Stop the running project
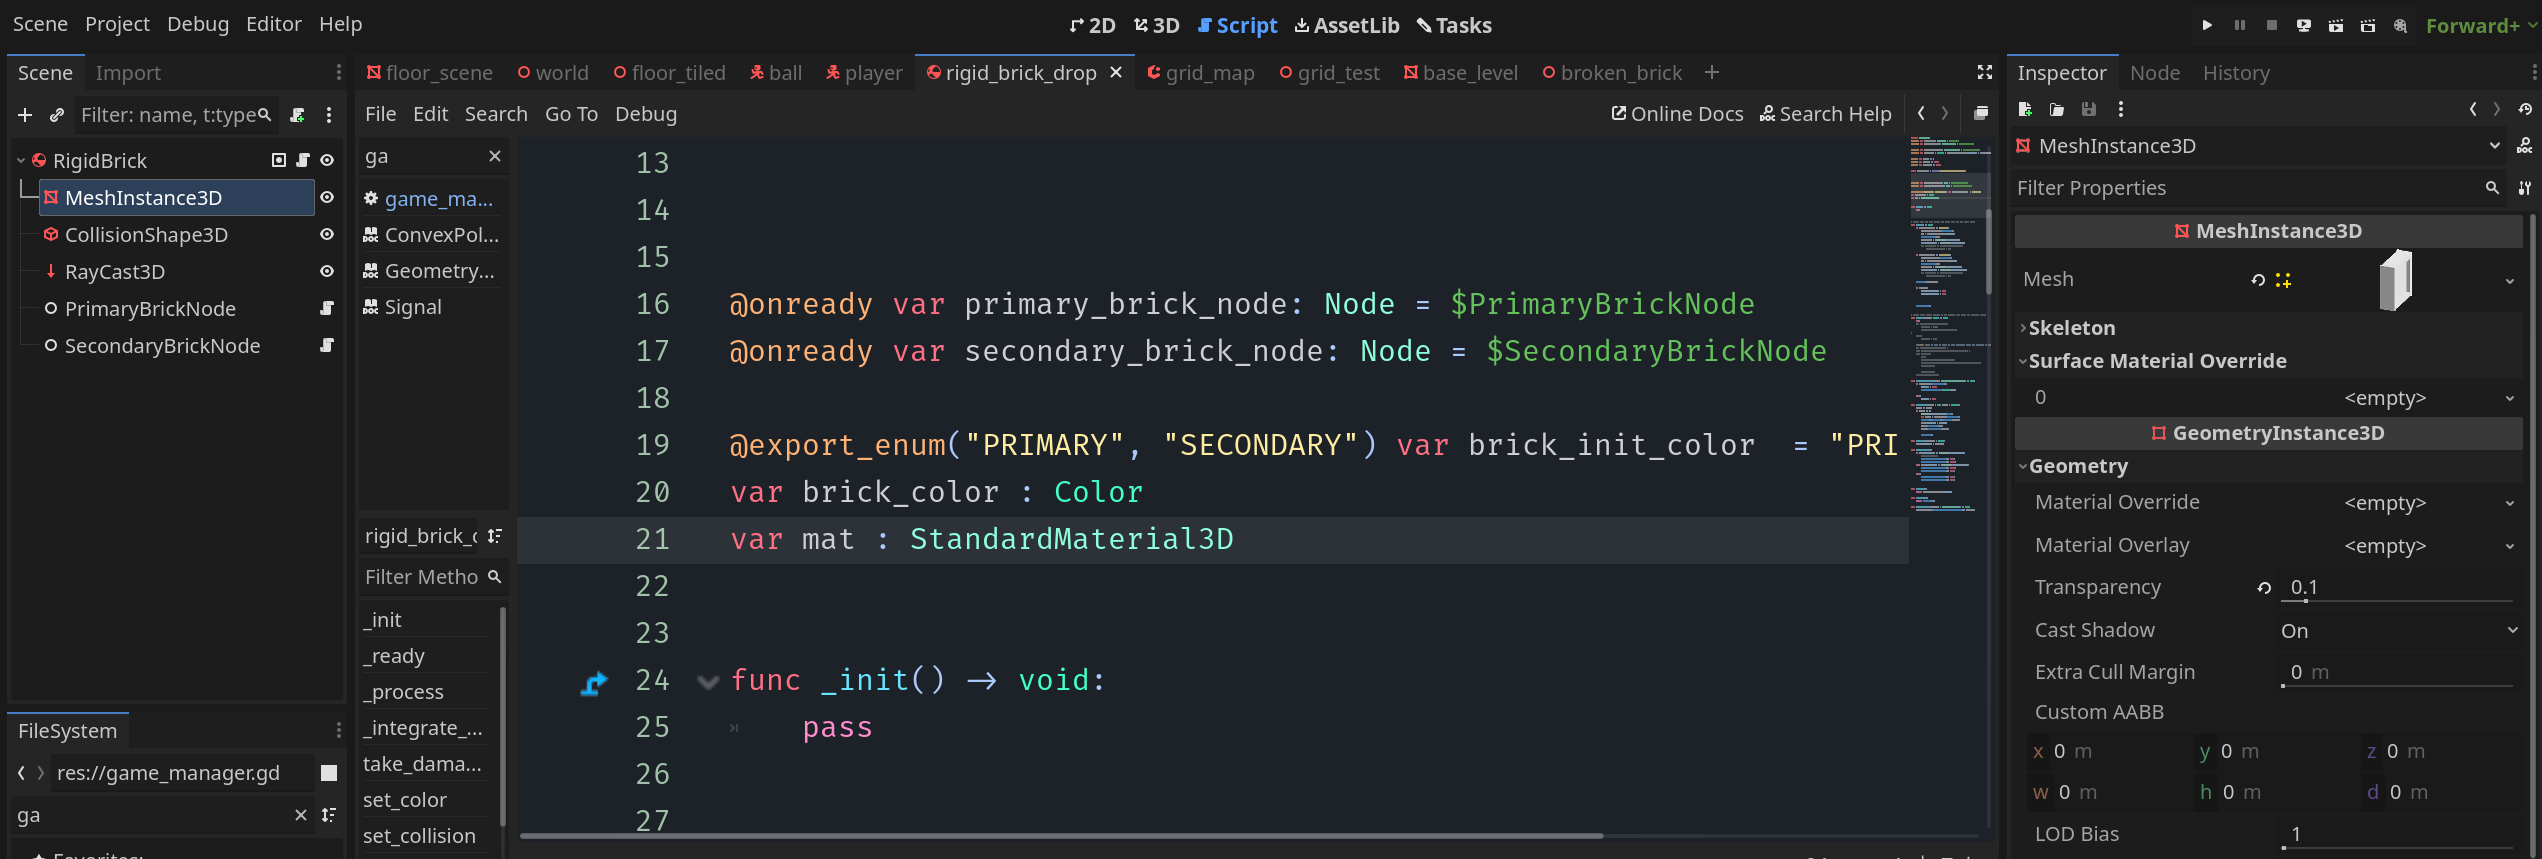This screenshot has width=2542, height=859. coord(2272,25)
